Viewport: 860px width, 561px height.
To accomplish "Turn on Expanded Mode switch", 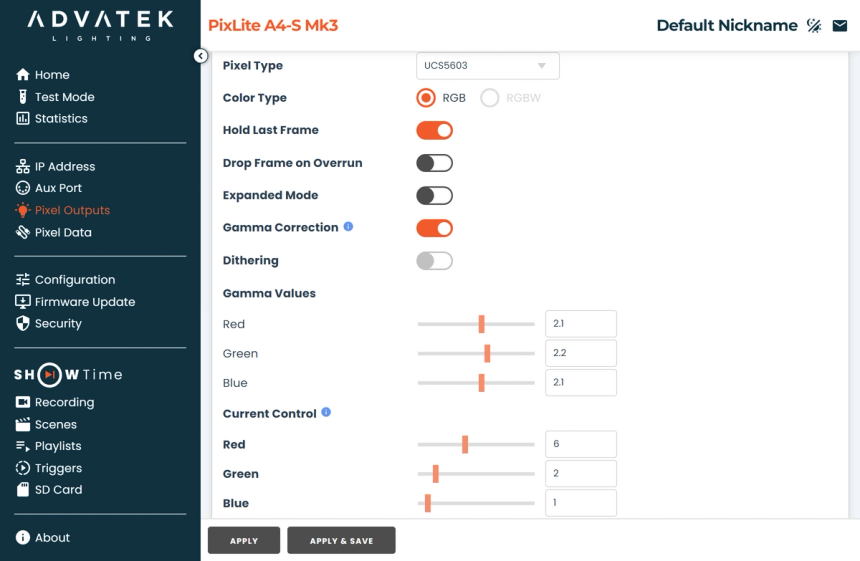I will (x=434, y=196).
